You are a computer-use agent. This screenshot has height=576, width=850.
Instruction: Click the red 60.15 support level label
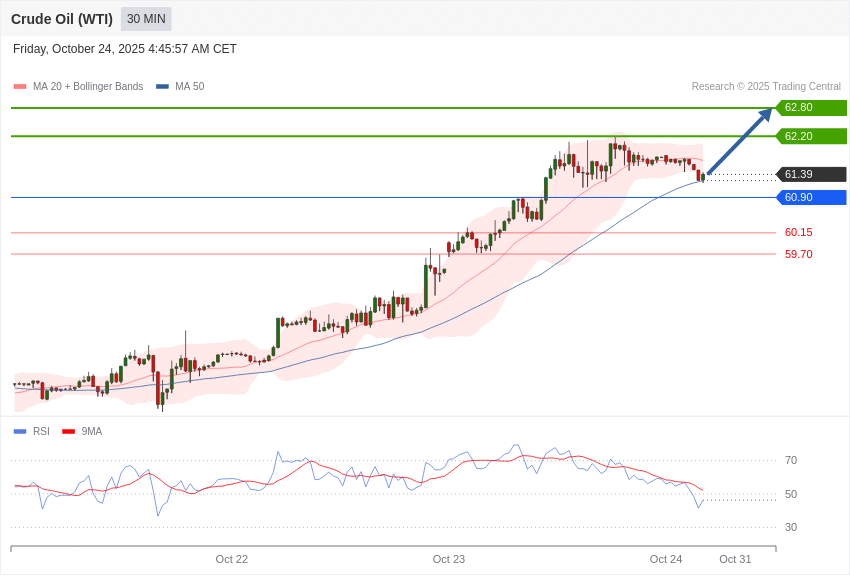pos(798,232)
